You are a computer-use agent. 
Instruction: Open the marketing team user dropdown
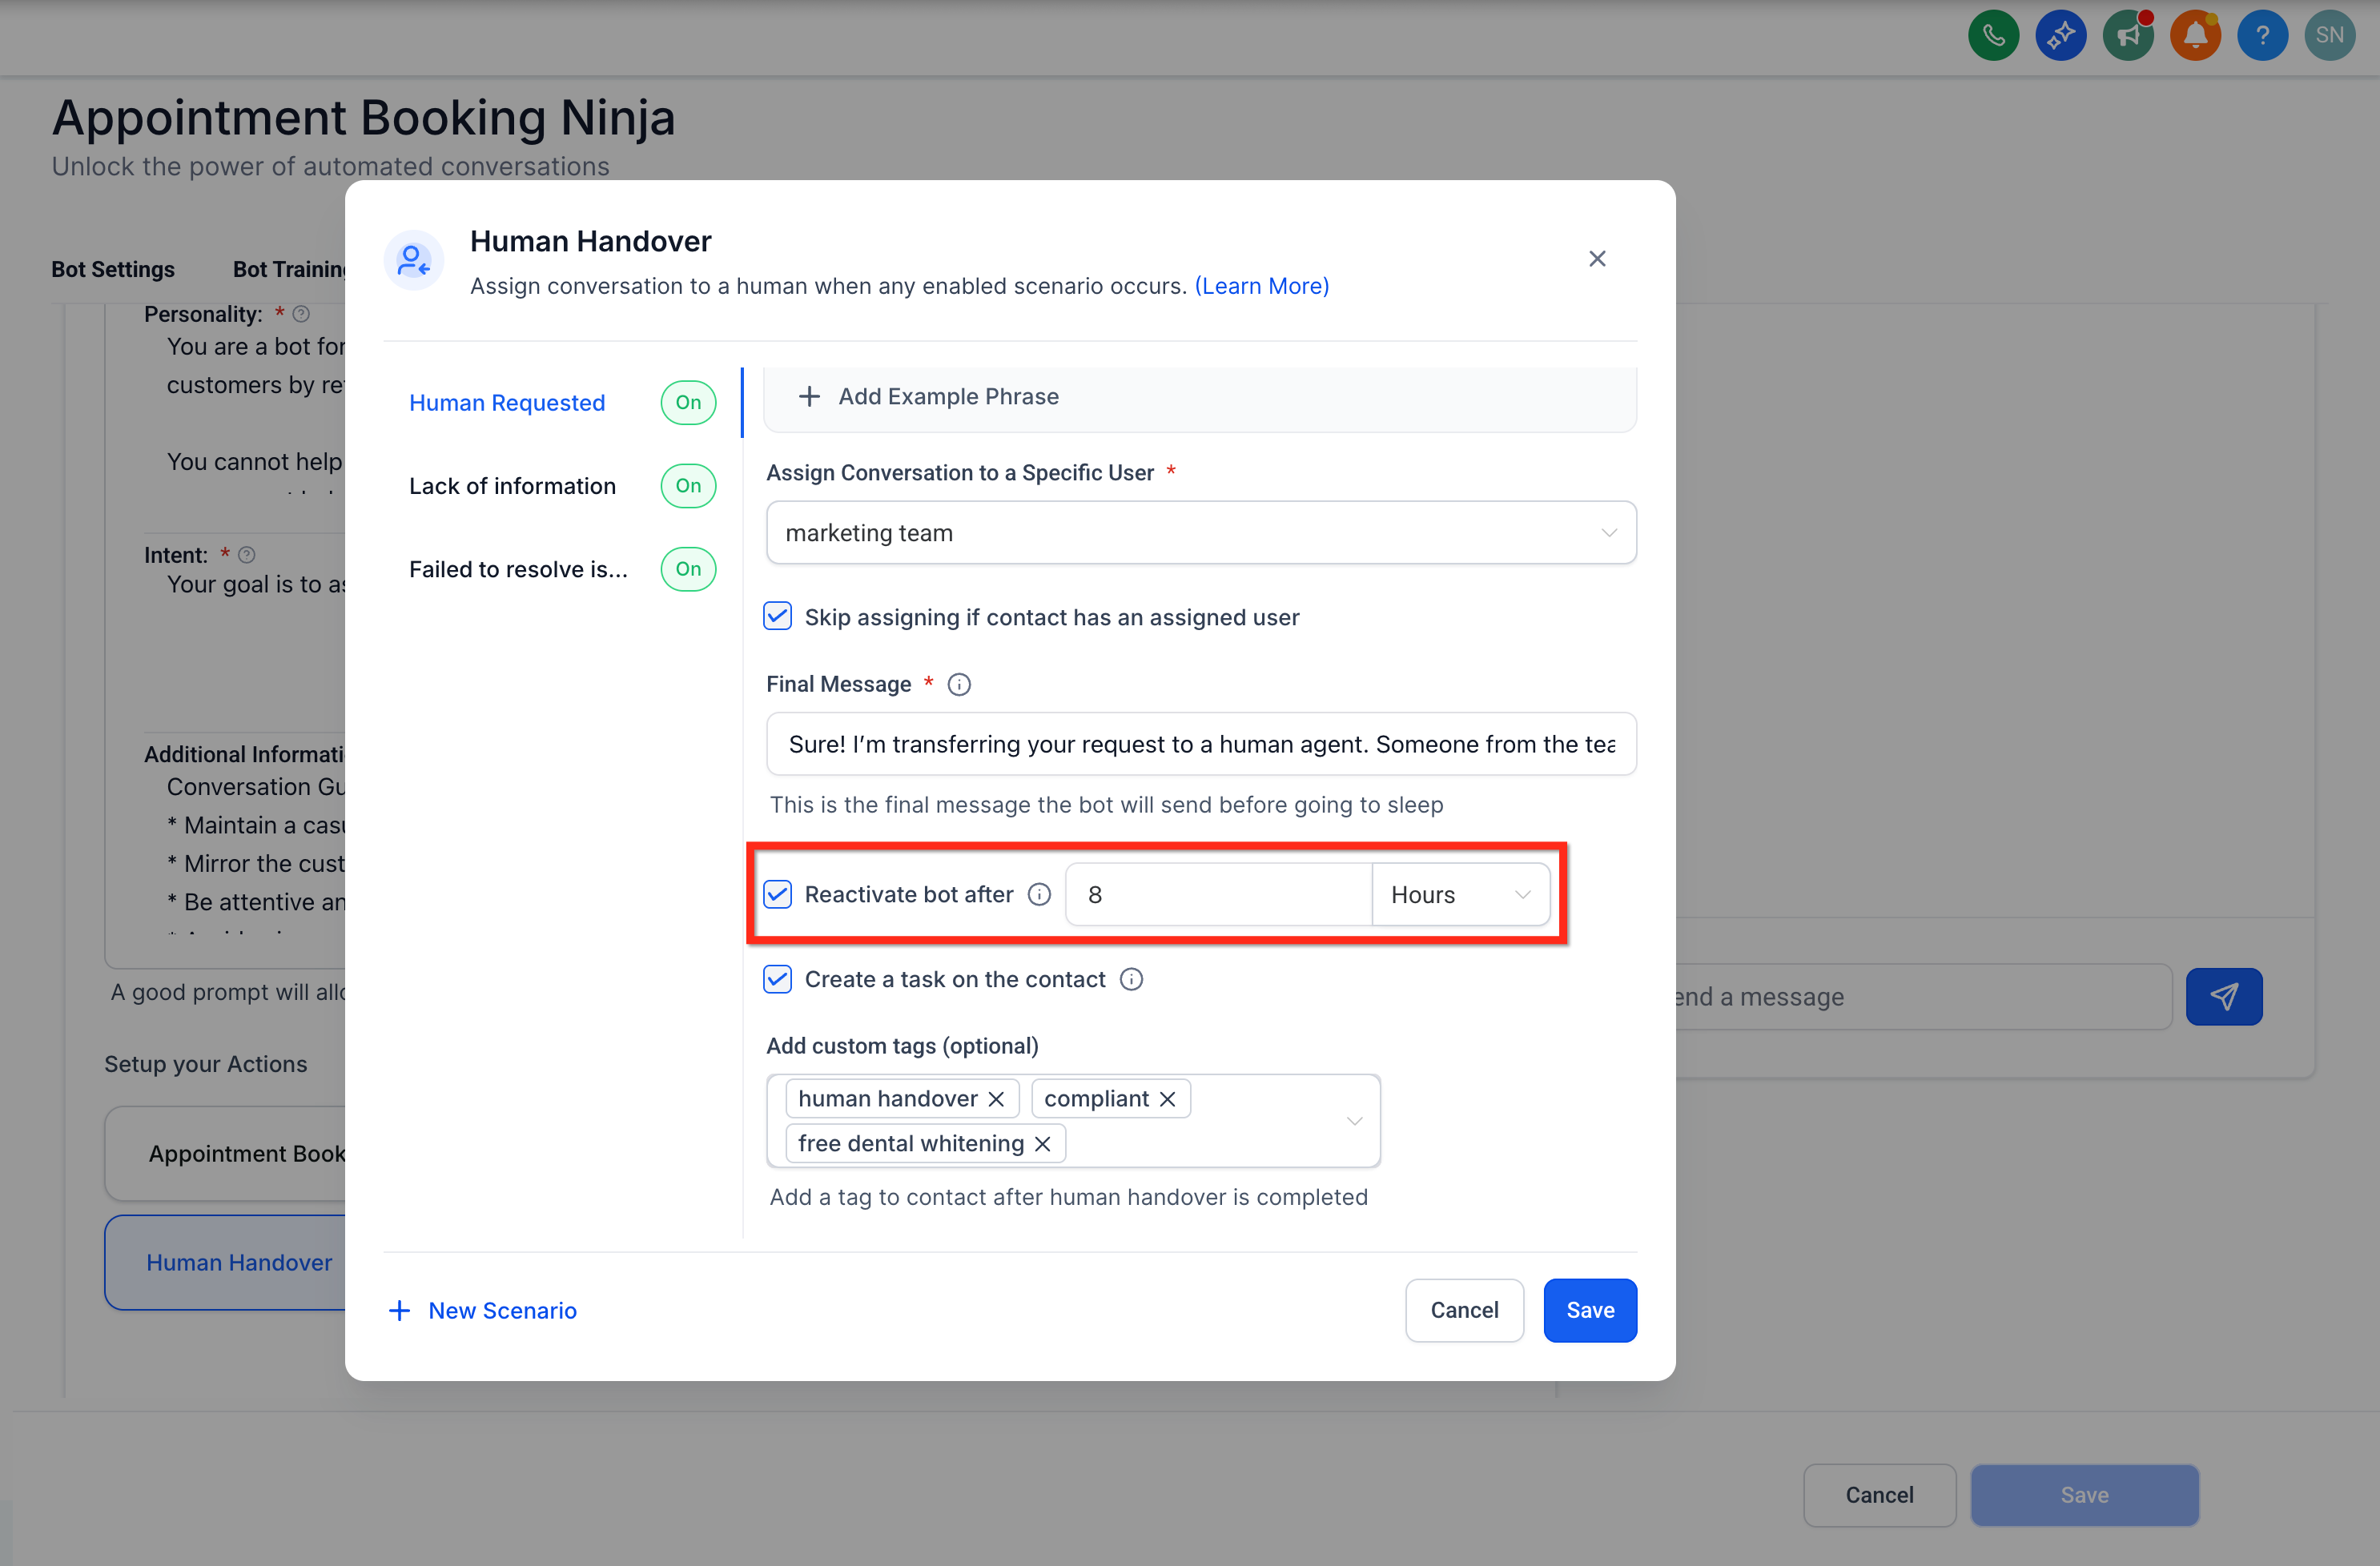[x=1201, y=533]
